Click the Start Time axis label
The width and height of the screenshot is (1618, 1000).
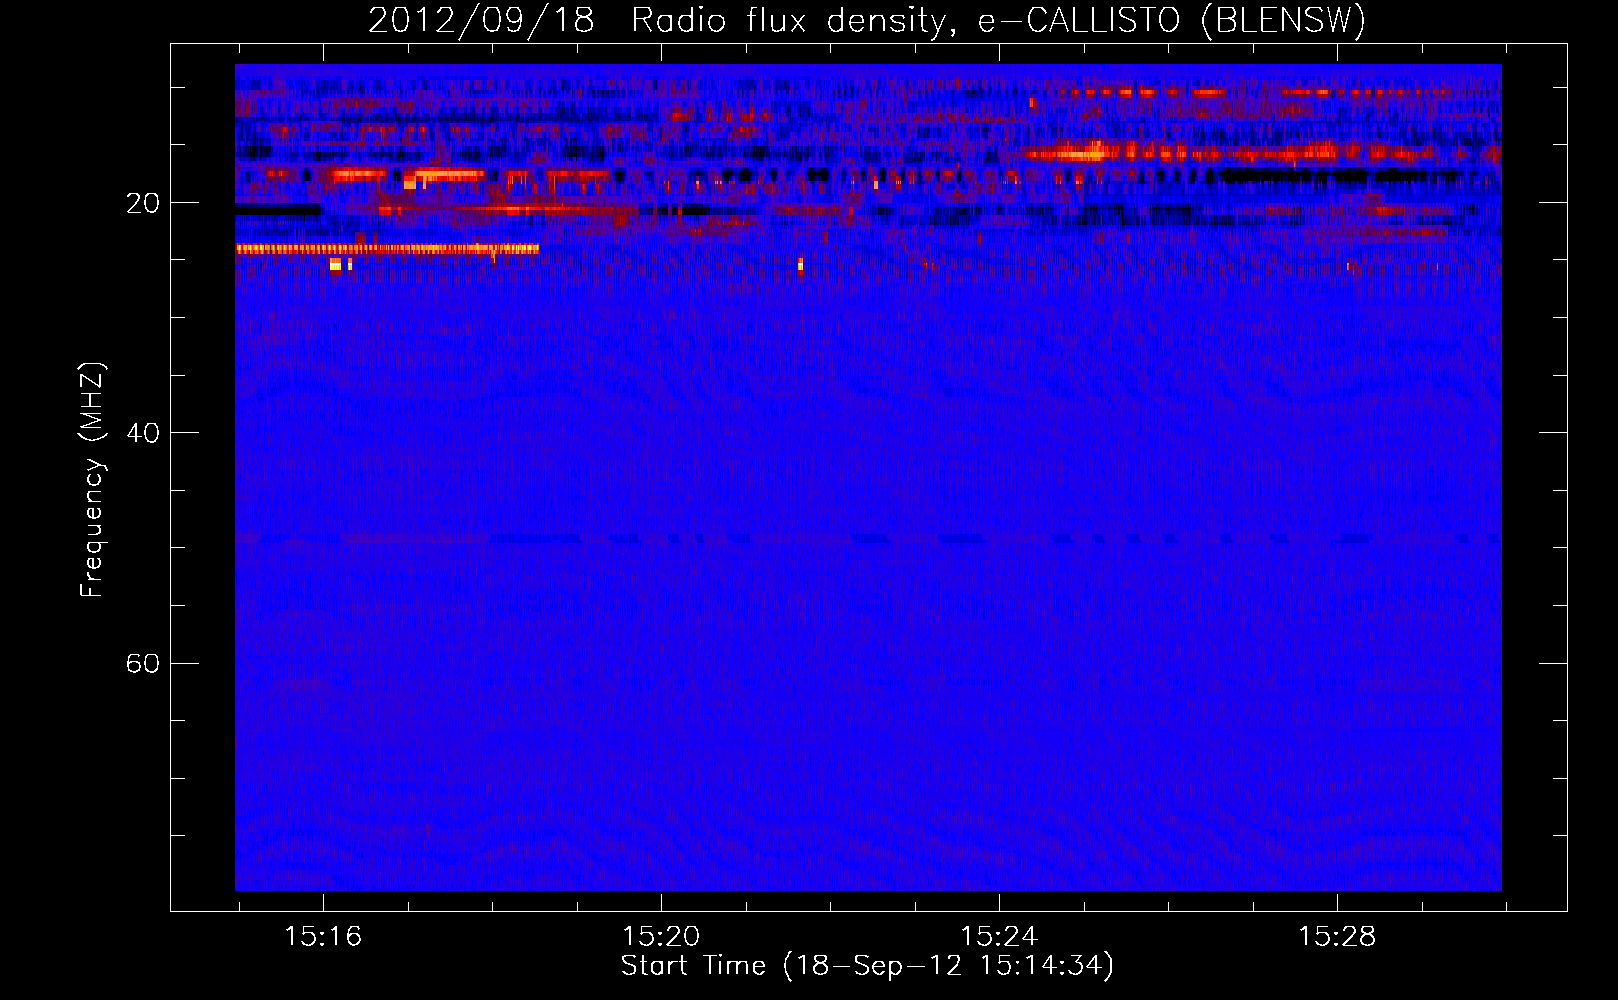point(867,966)
